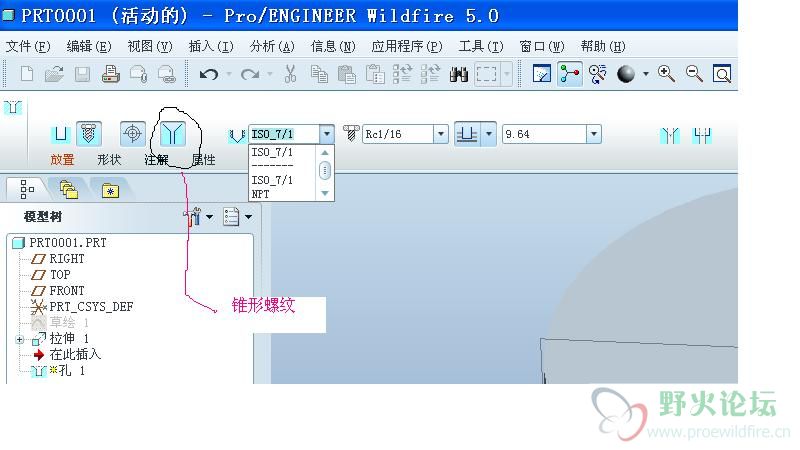Open the 注解 note panel
This screenshot has height=450, width=800.
tap(156, 160)
